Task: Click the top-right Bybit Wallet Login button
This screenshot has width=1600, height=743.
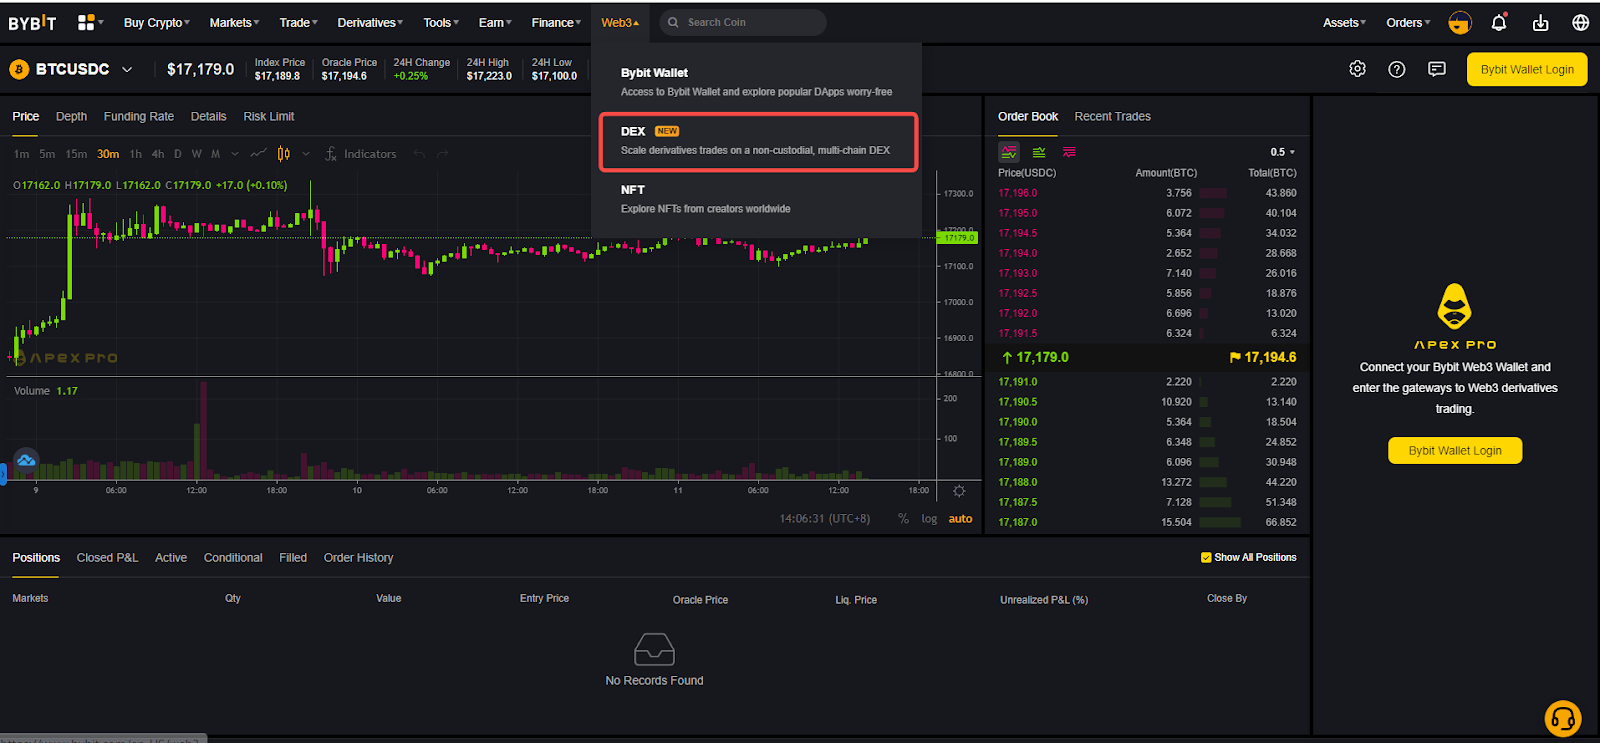Action: pos(1527,69)
